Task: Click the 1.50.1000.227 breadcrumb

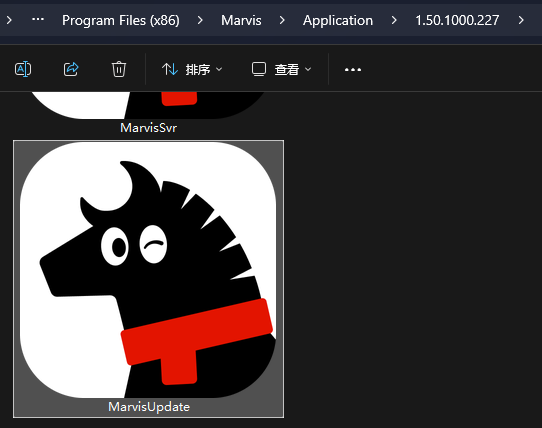Action: 457,20
